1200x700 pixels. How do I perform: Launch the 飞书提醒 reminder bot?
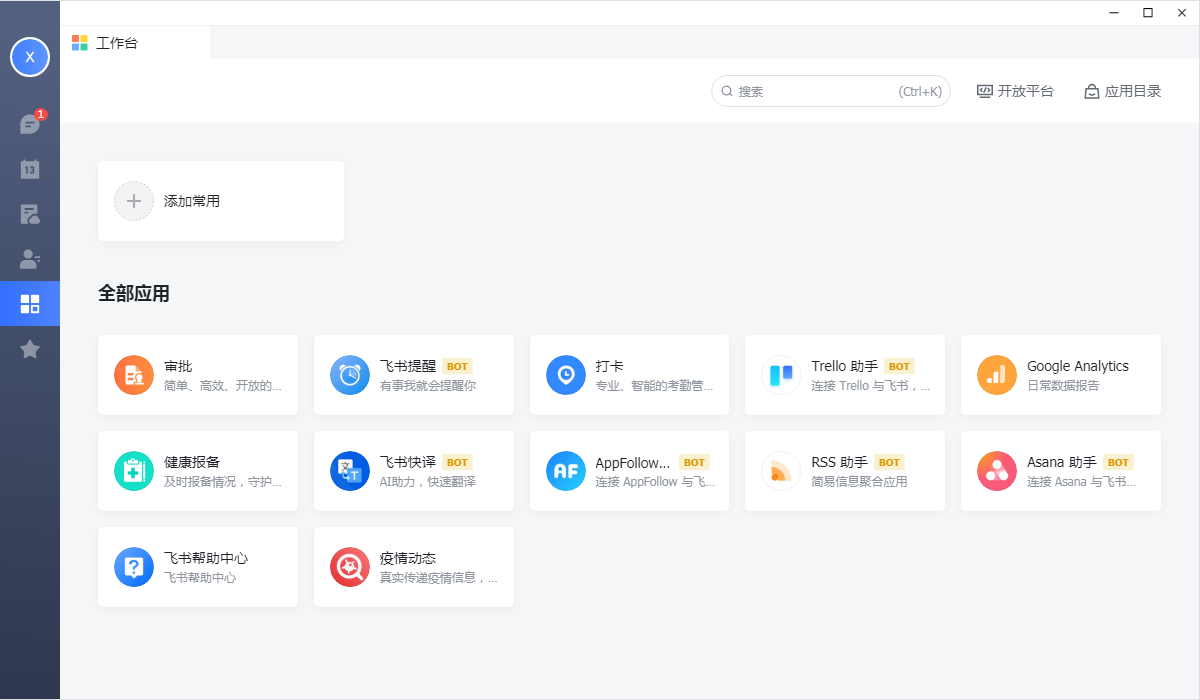(x=414, y=375)
